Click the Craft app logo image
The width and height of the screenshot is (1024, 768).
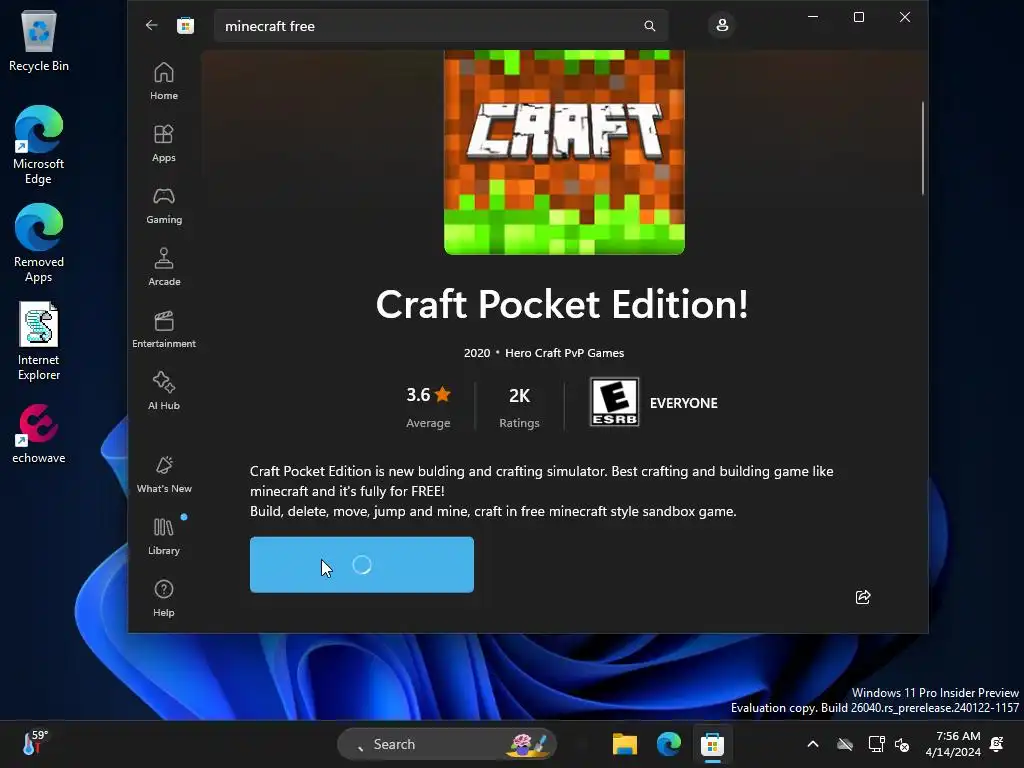564,152
